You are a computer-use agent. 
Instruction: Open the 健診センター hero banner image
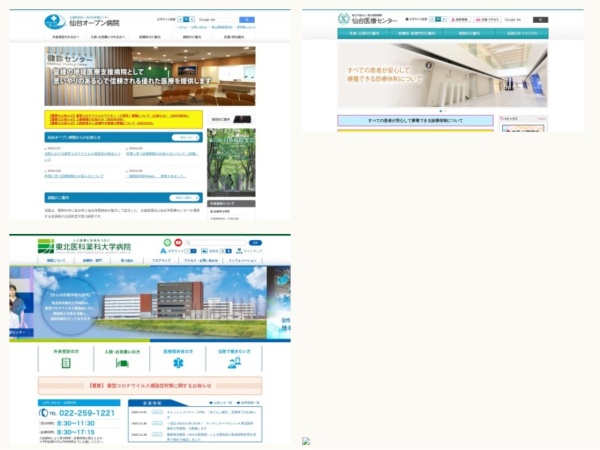click(150, 76)
